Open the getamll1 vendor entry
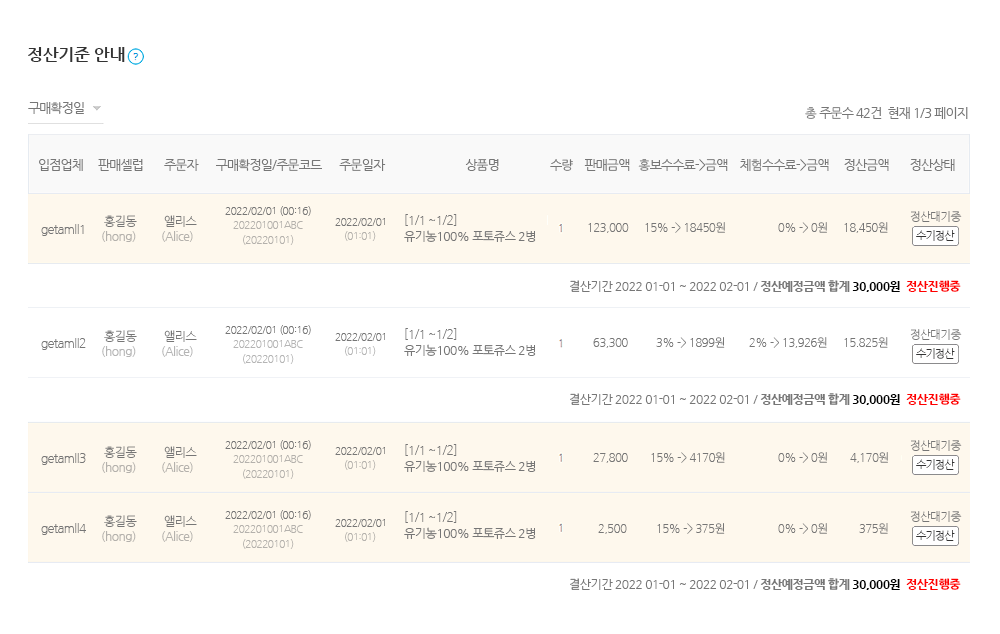Image resolution: width=1000 pixels, height=634 pixels. (x=63, y=229)
